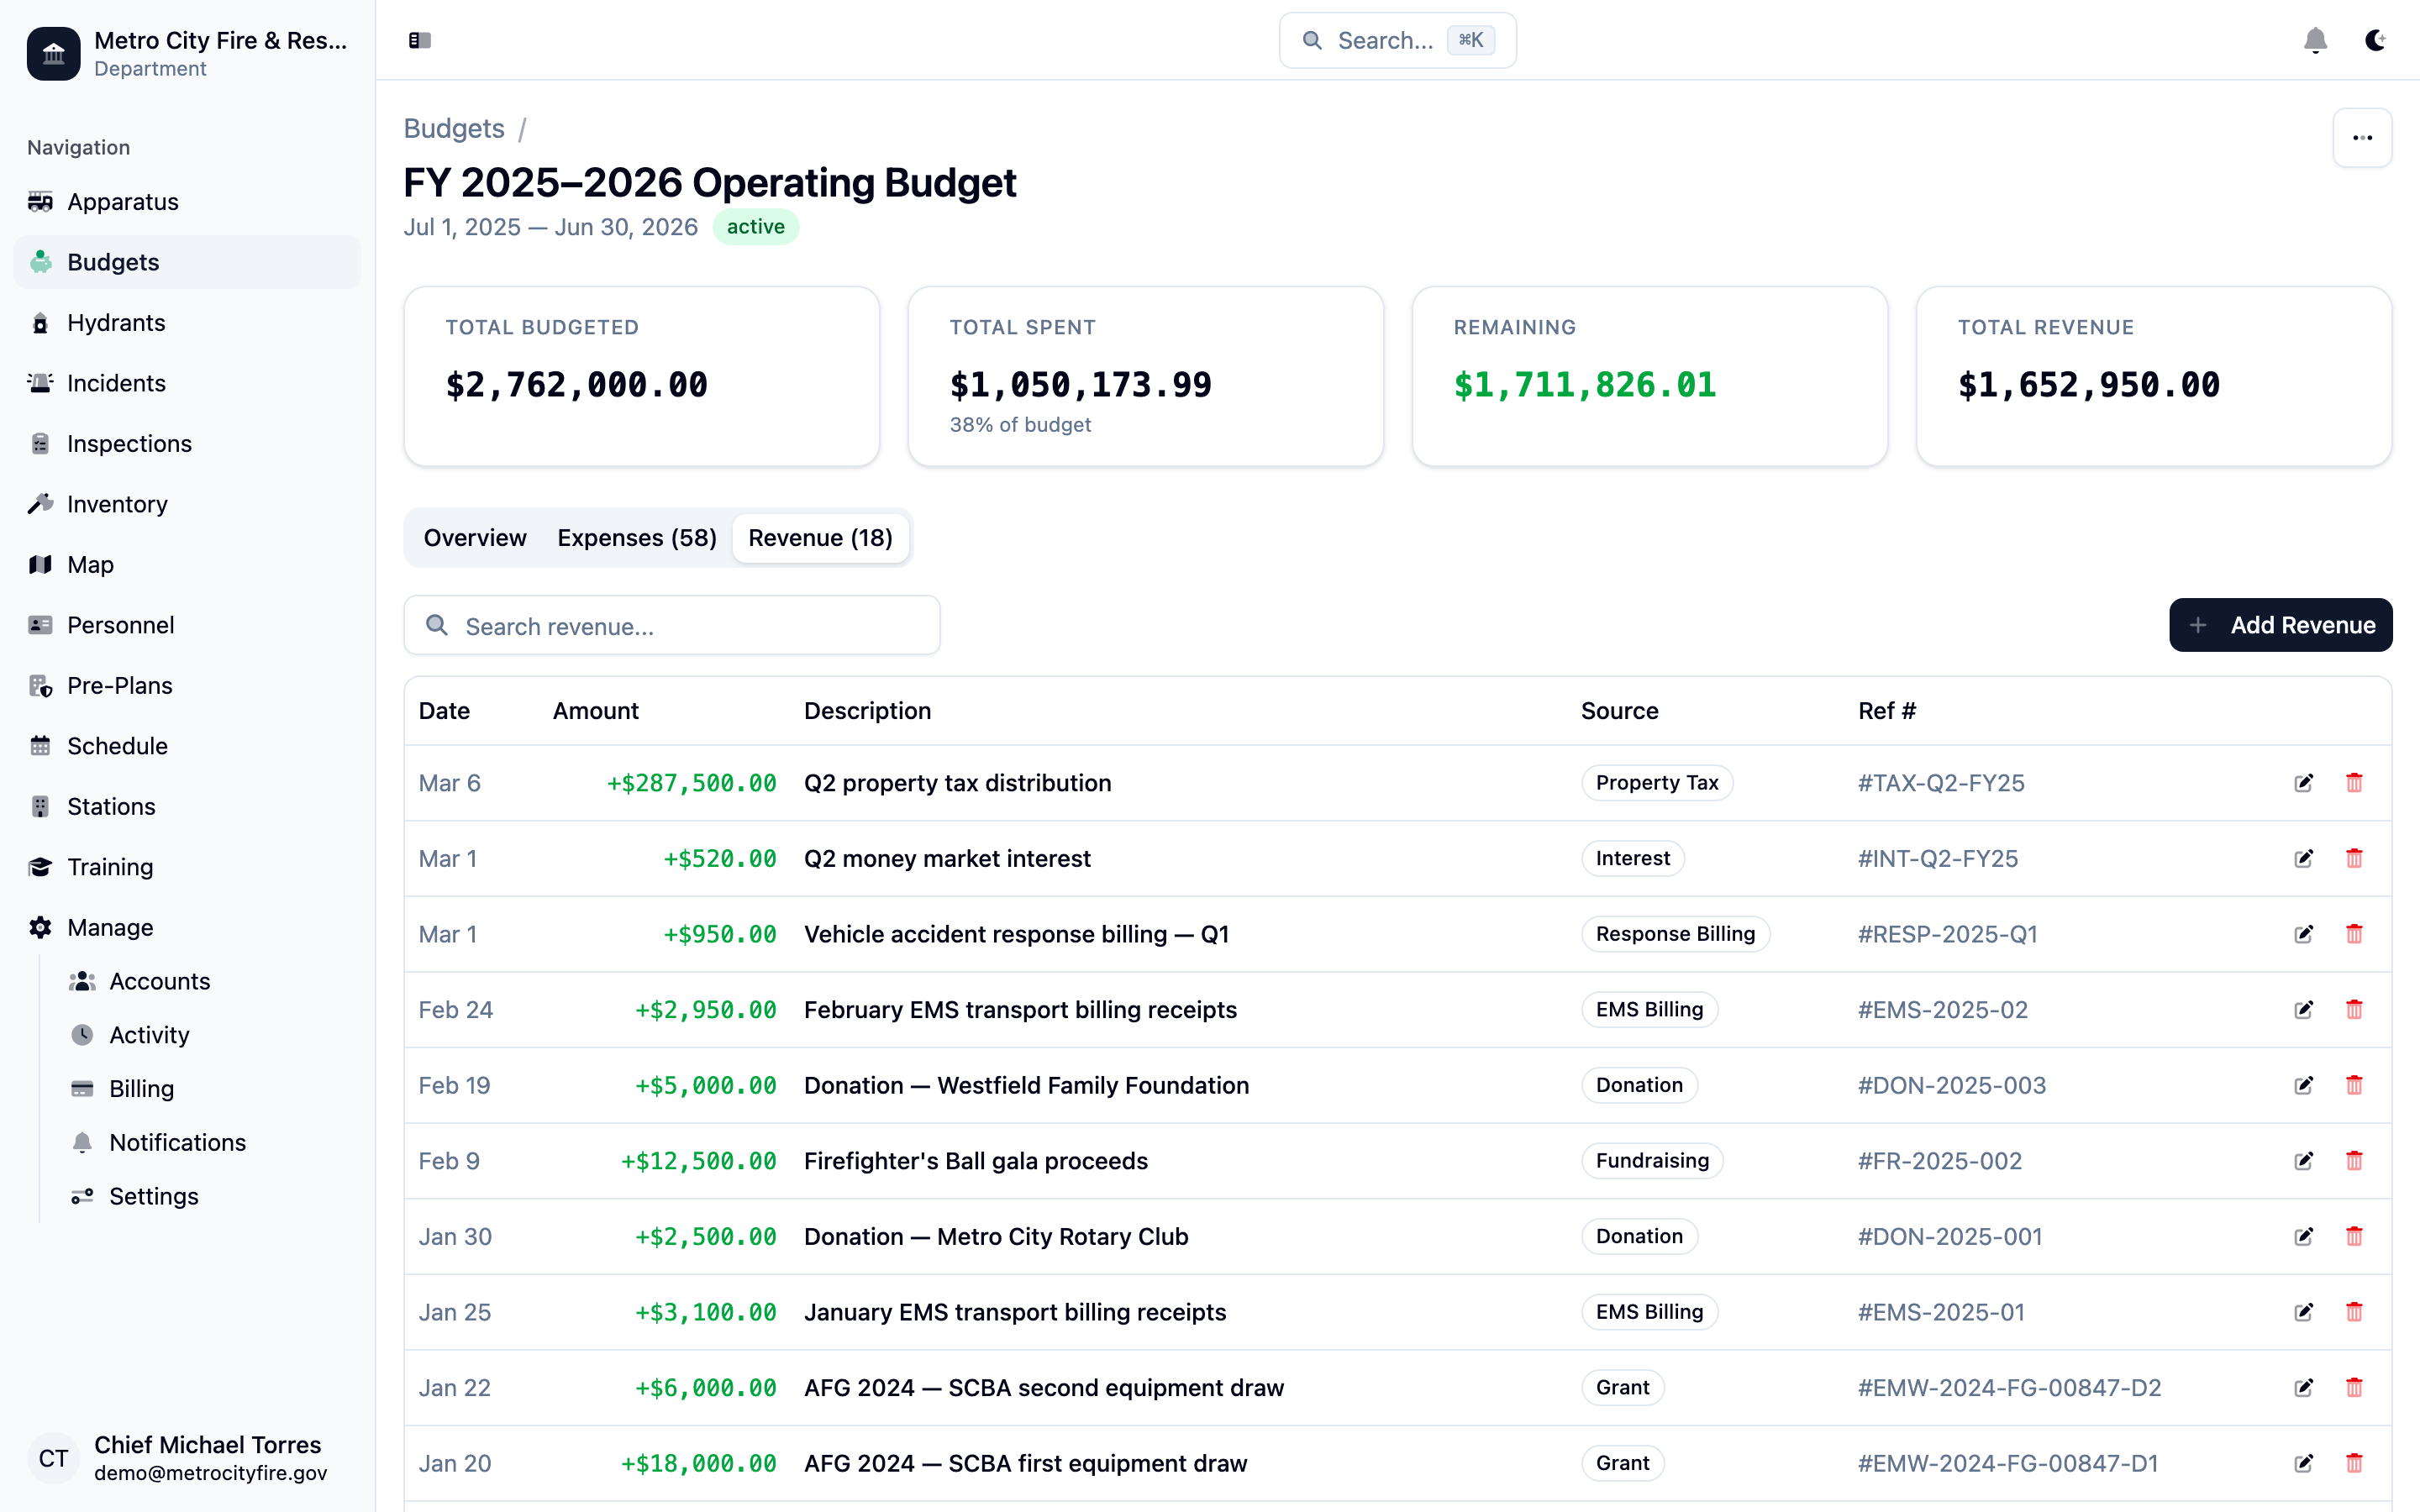Open the Inspections page
Screen dimensions: 2420x1512
pyautogui.click(x=129, y=443)
